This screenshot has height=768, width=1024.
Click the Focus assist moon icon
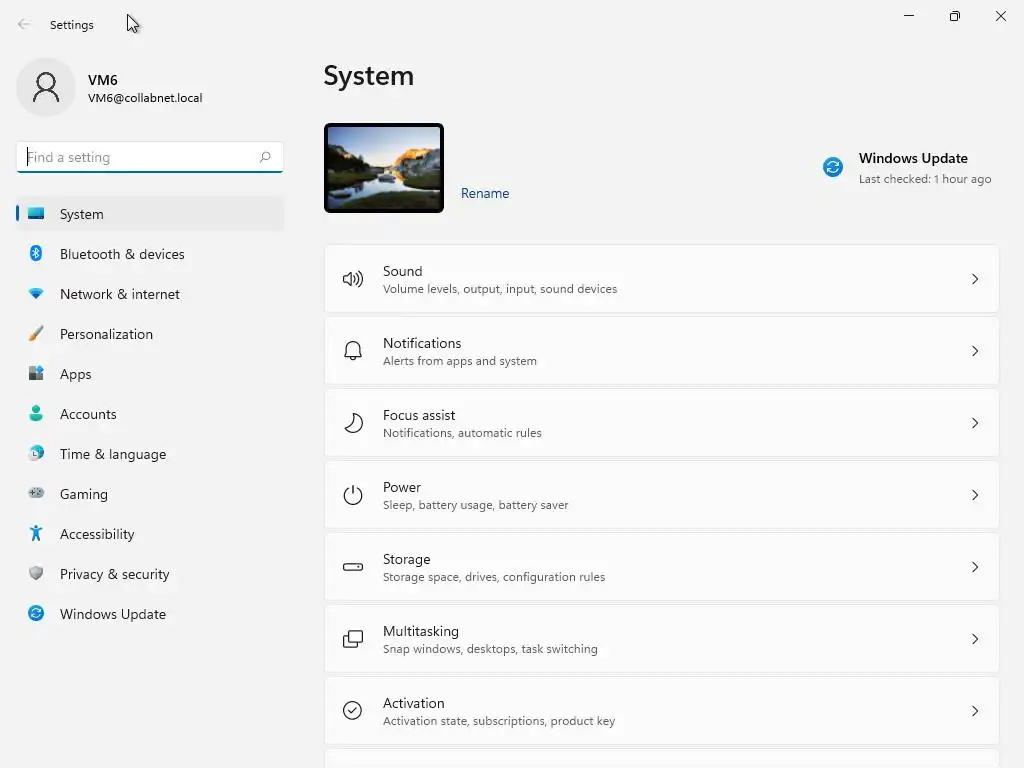coord(353,423)
